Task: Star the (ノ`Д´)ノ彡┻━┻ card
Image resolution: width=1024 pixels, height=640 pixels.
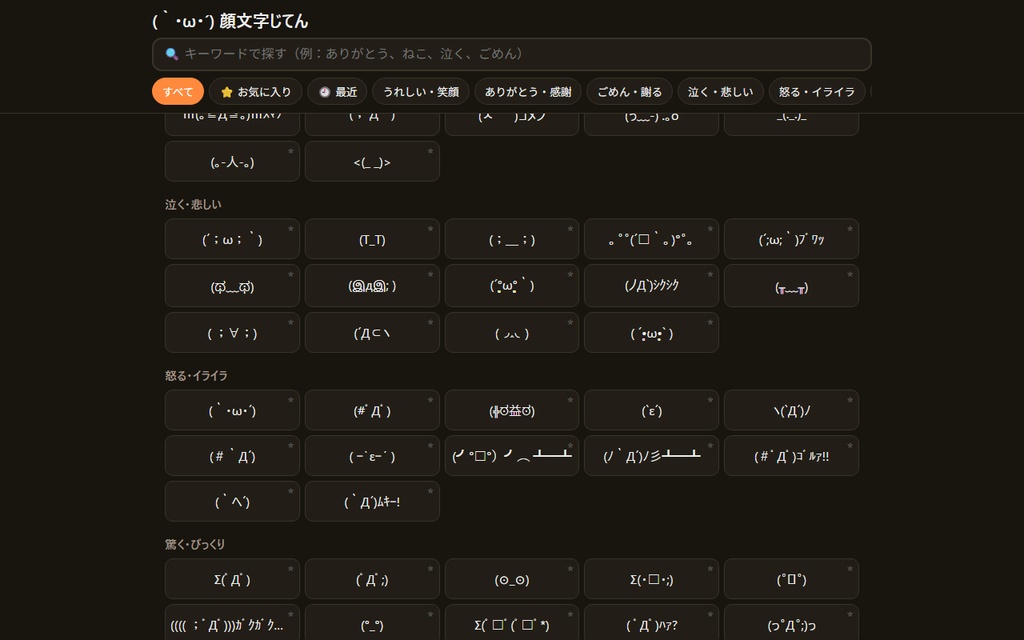Action: click(x=710, y=445)
